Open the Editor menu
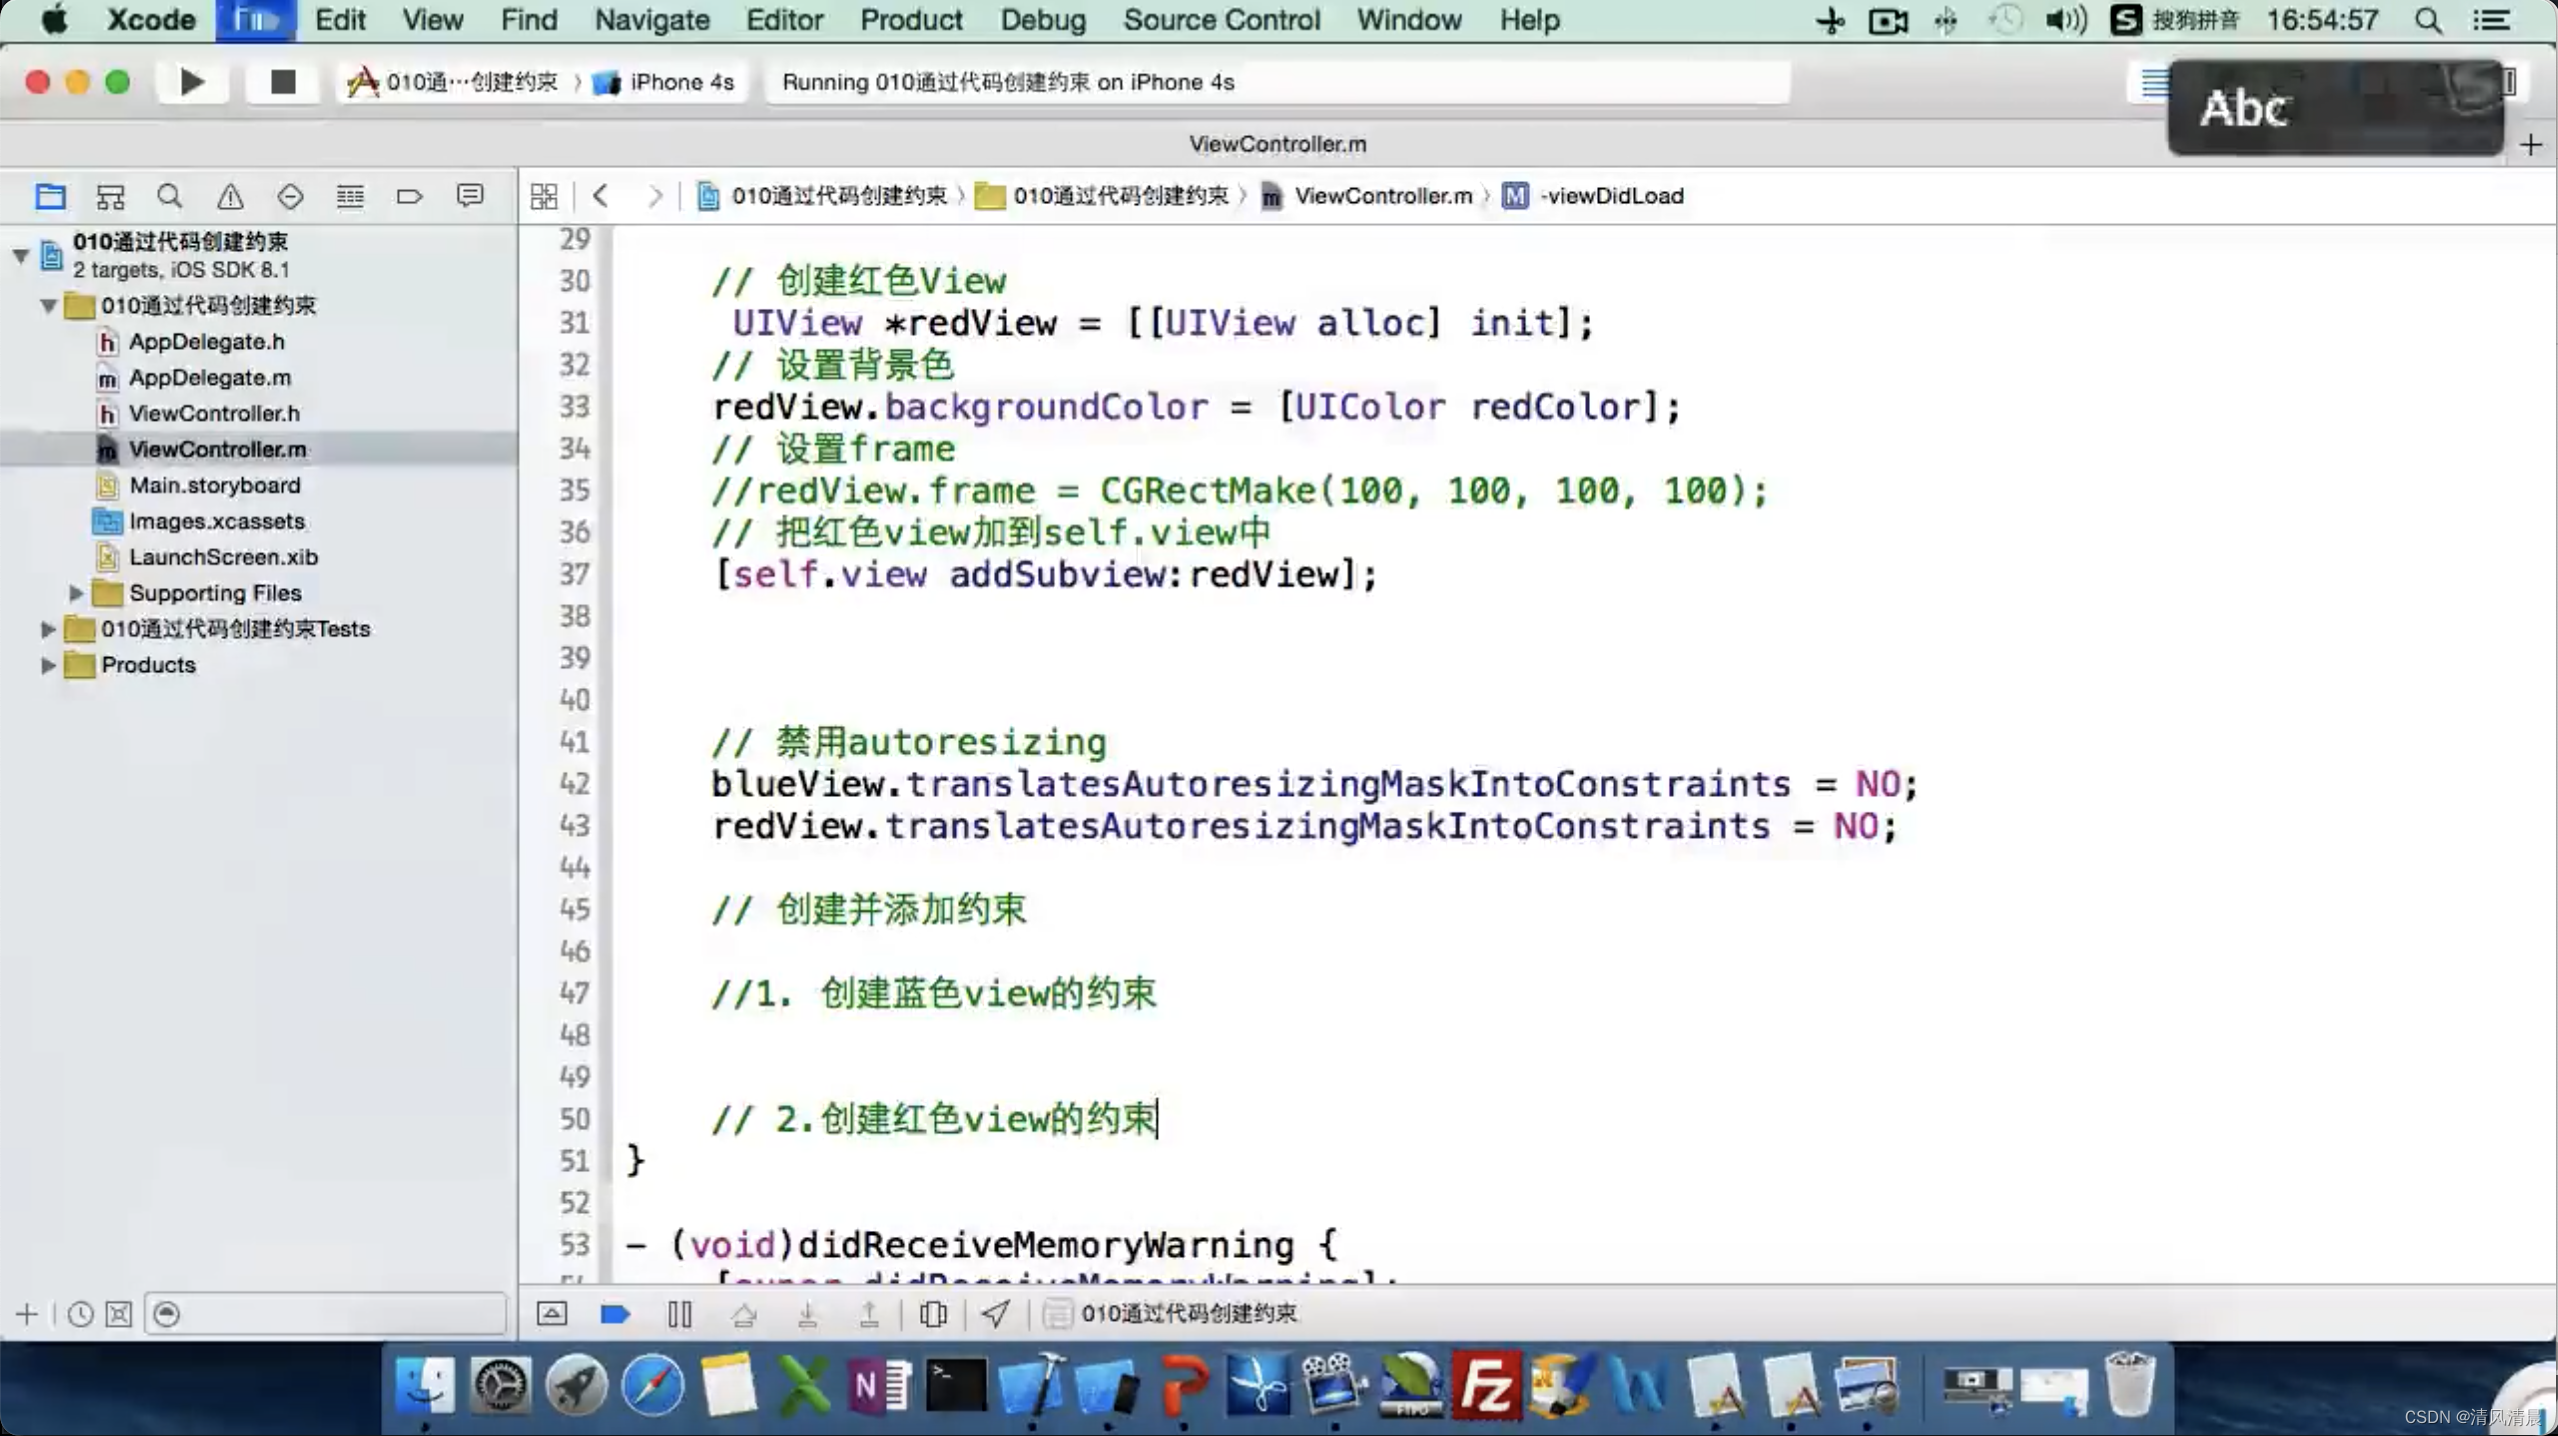Screen dimensions: 2558x1436 (784, 20)
